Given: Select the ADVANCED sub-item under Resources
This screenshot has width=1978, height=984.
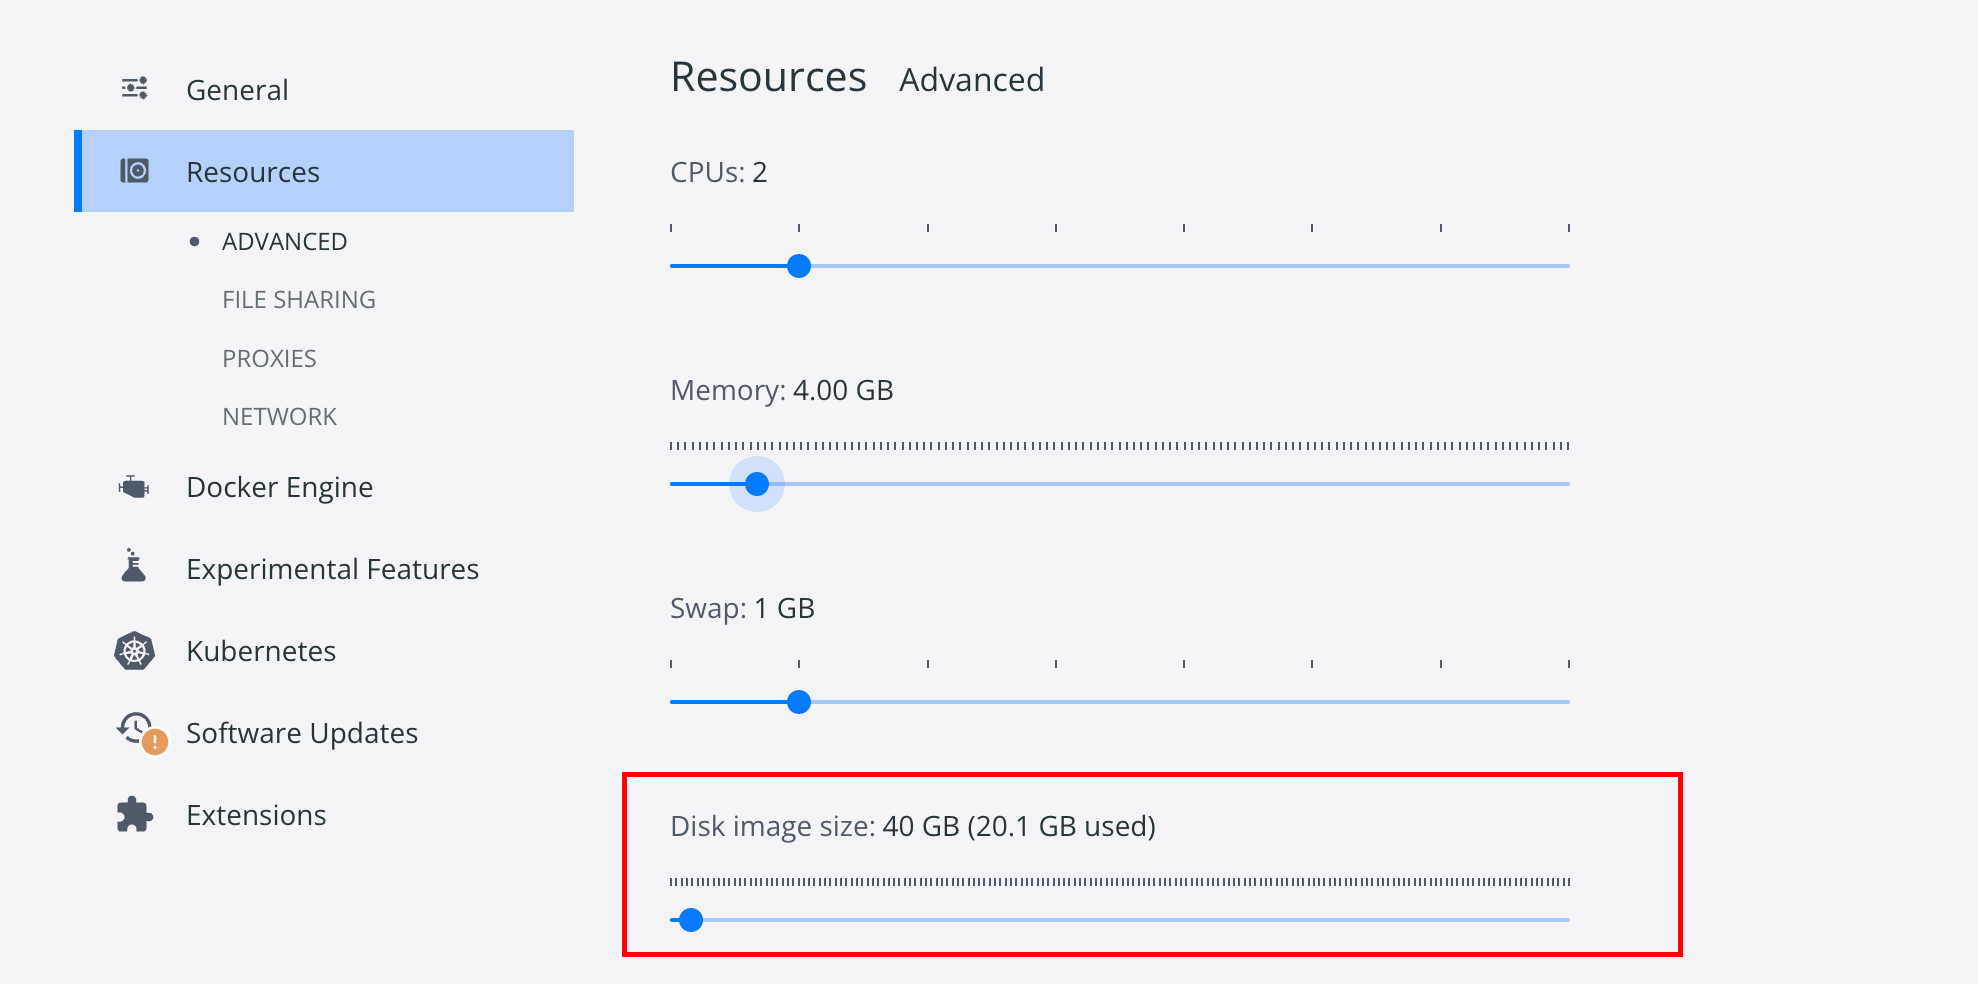Looking at the screenshot, I should [284, 242].
